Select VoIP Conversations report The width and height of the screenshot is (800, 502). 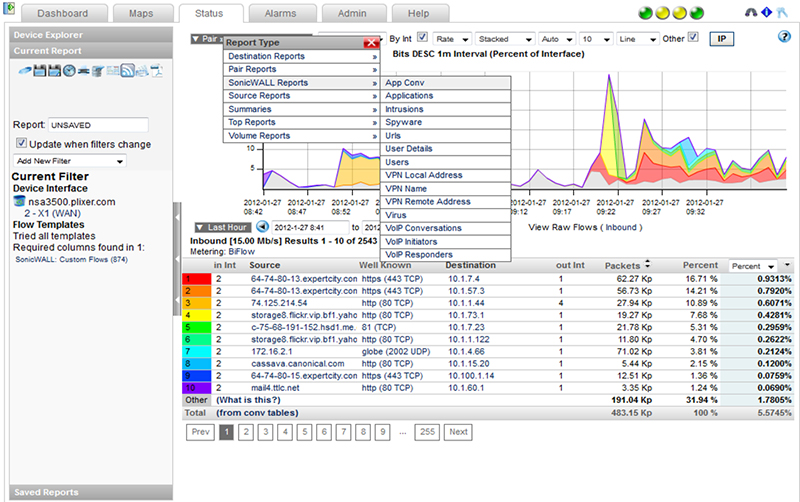pos(445,228)
